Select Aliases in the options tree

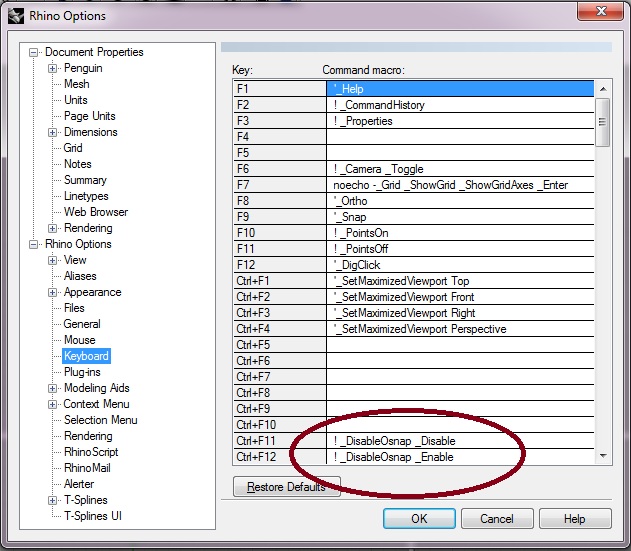pyautogui.click(x=80, y=276)
